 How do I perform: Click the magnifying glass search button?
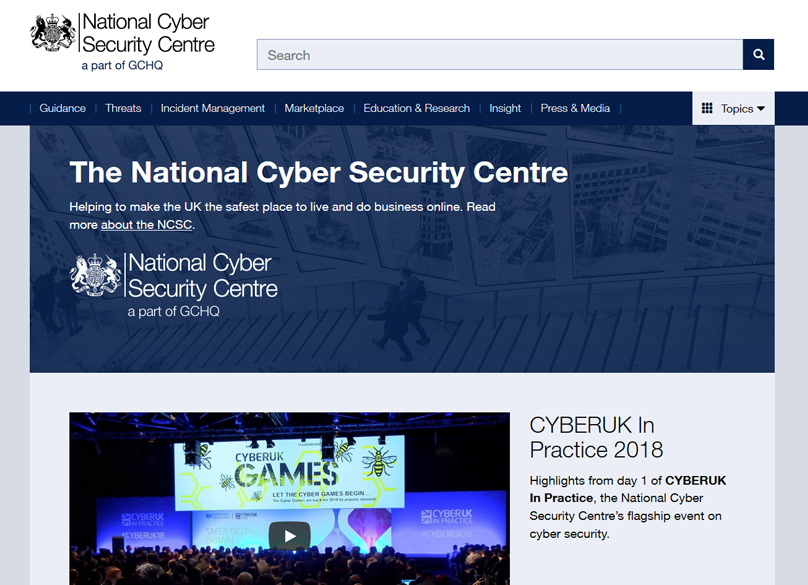coord(758,54)
